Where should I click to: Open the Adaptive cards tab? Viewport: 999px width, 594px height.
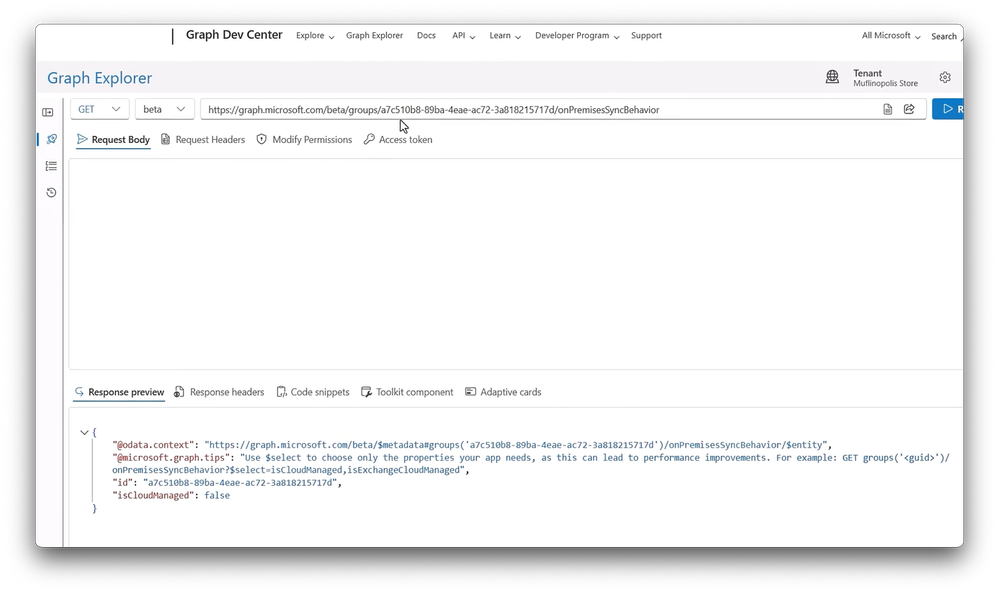[503, 392]
